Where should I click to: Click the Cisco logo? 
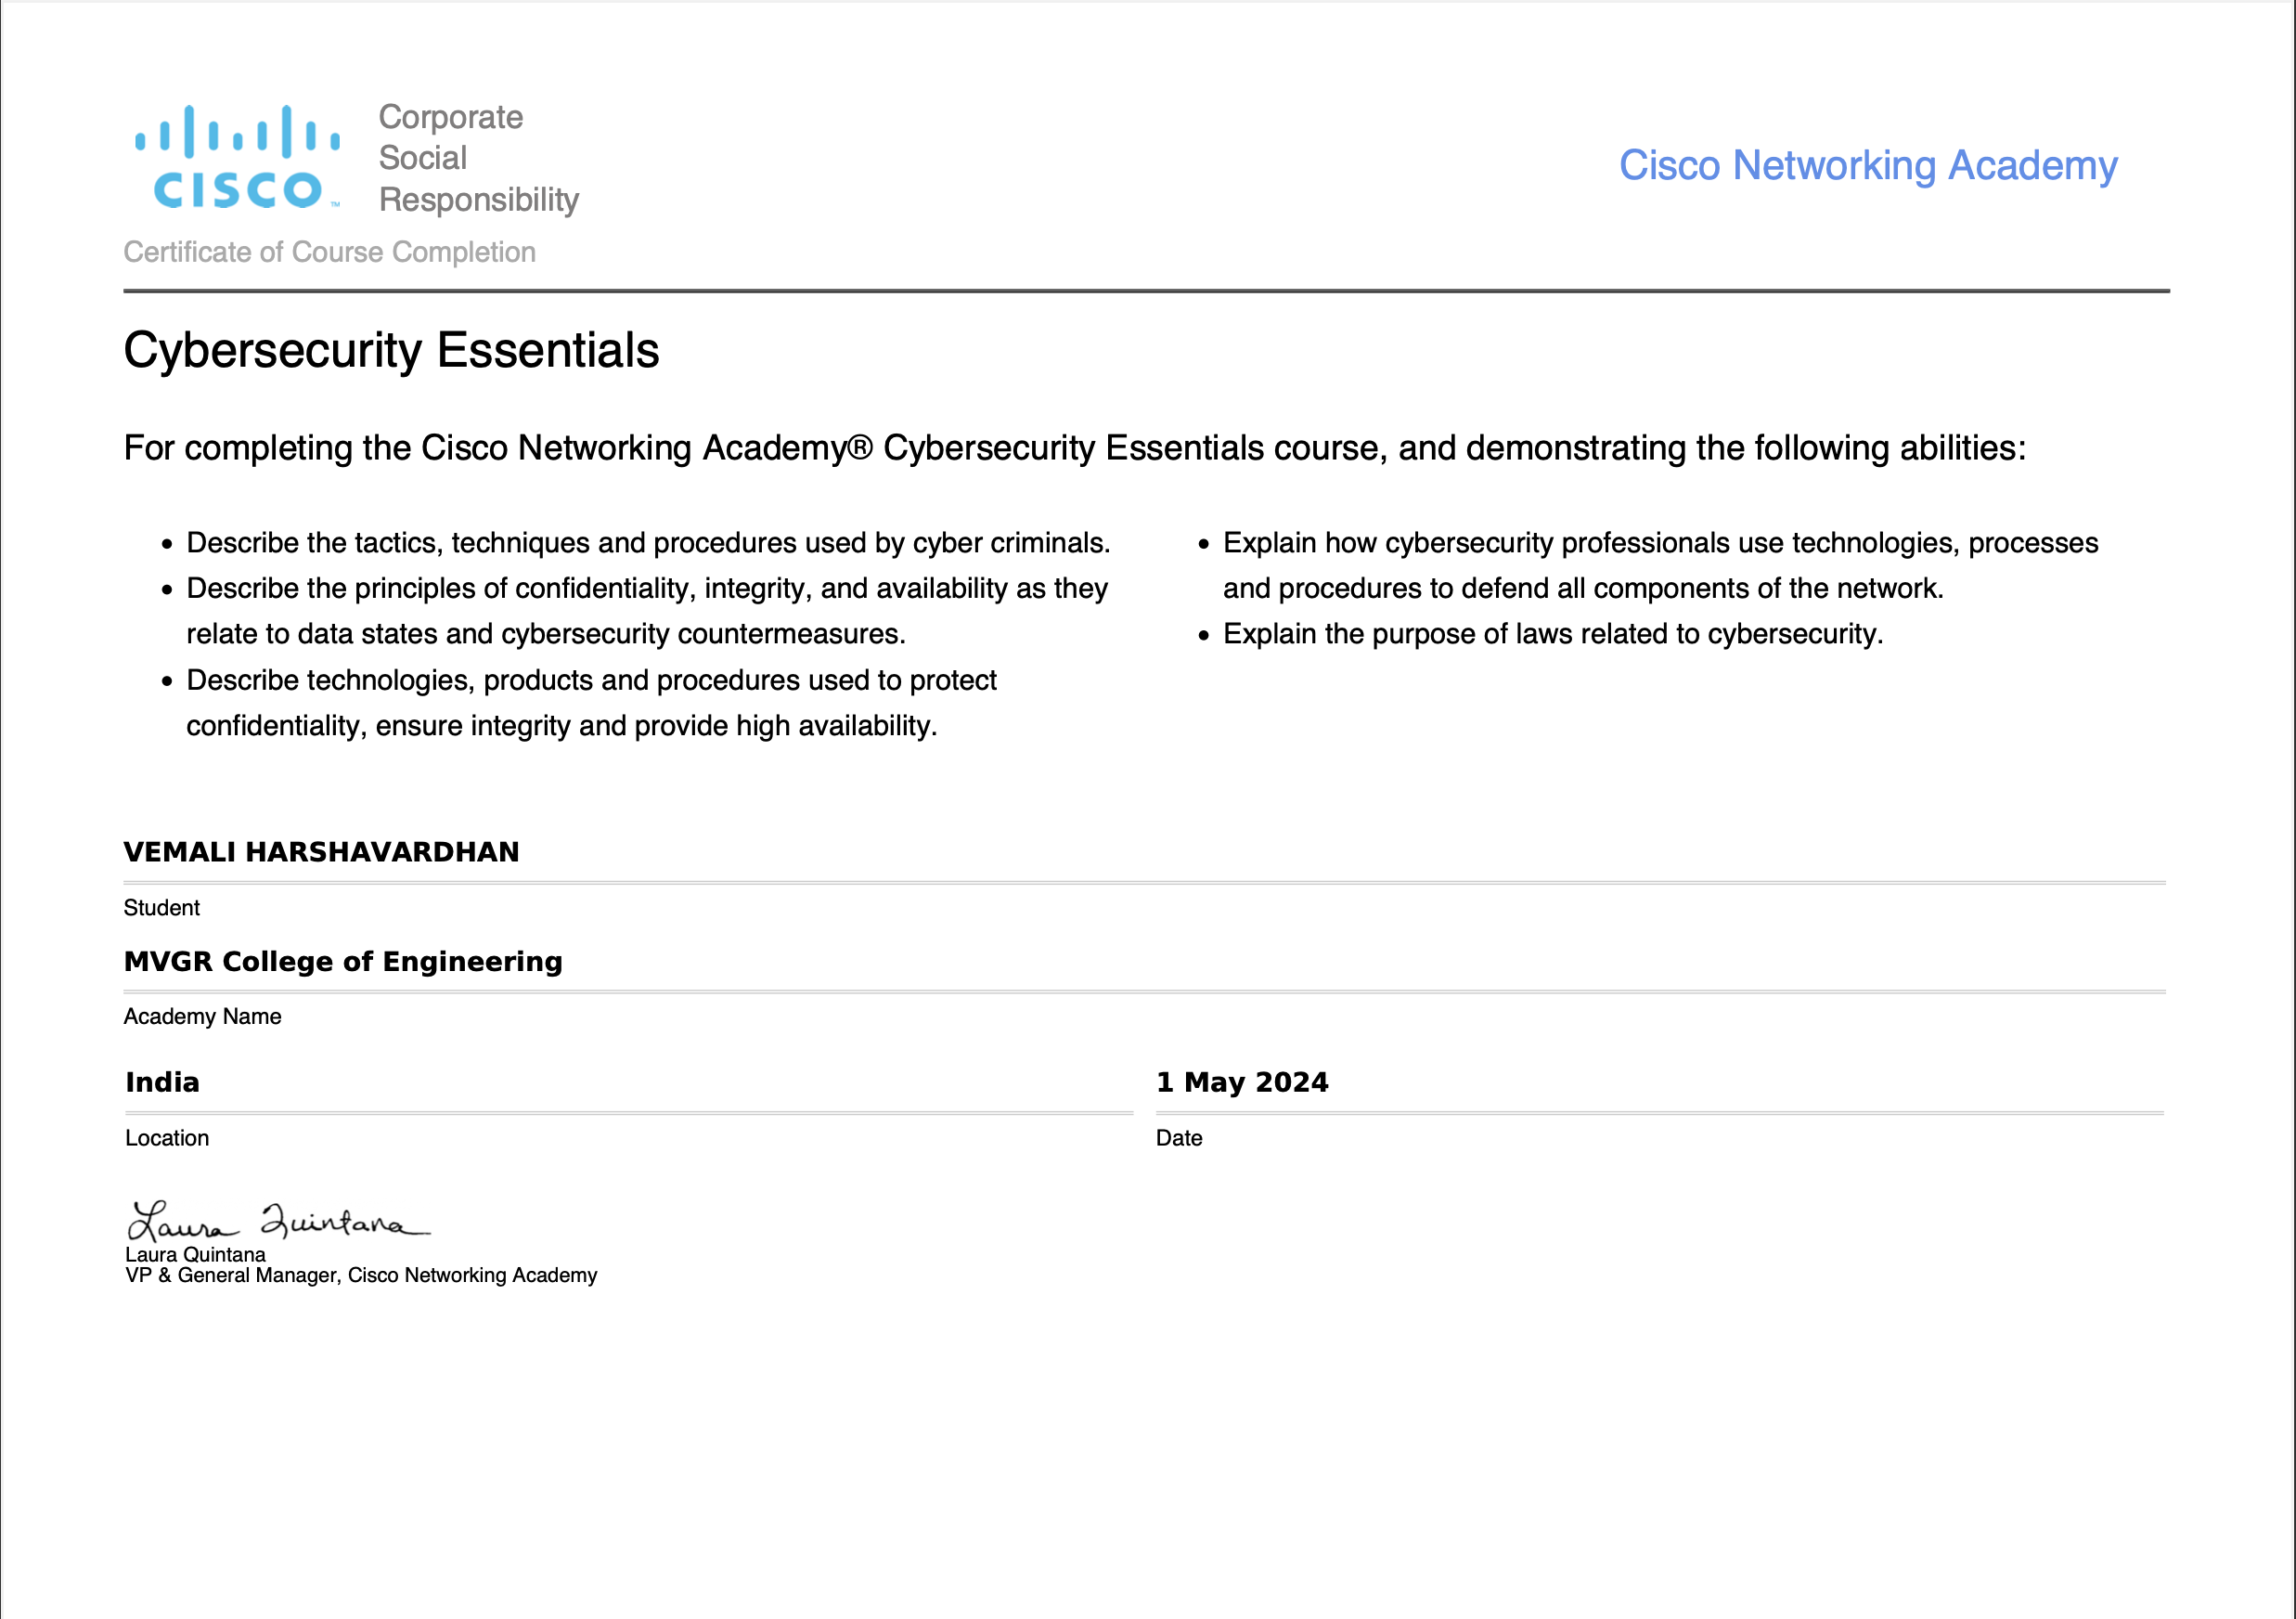pyautogui.click(x=238, y=158)
